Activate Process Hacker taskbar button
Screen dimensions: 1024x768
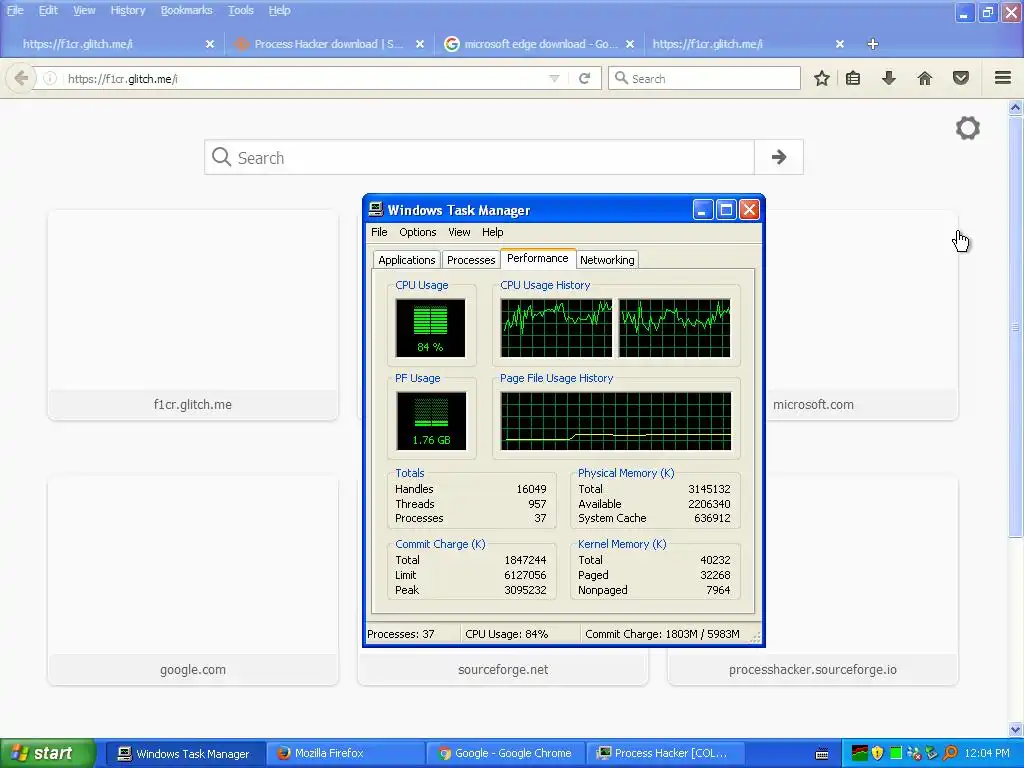tap(665, 754)
